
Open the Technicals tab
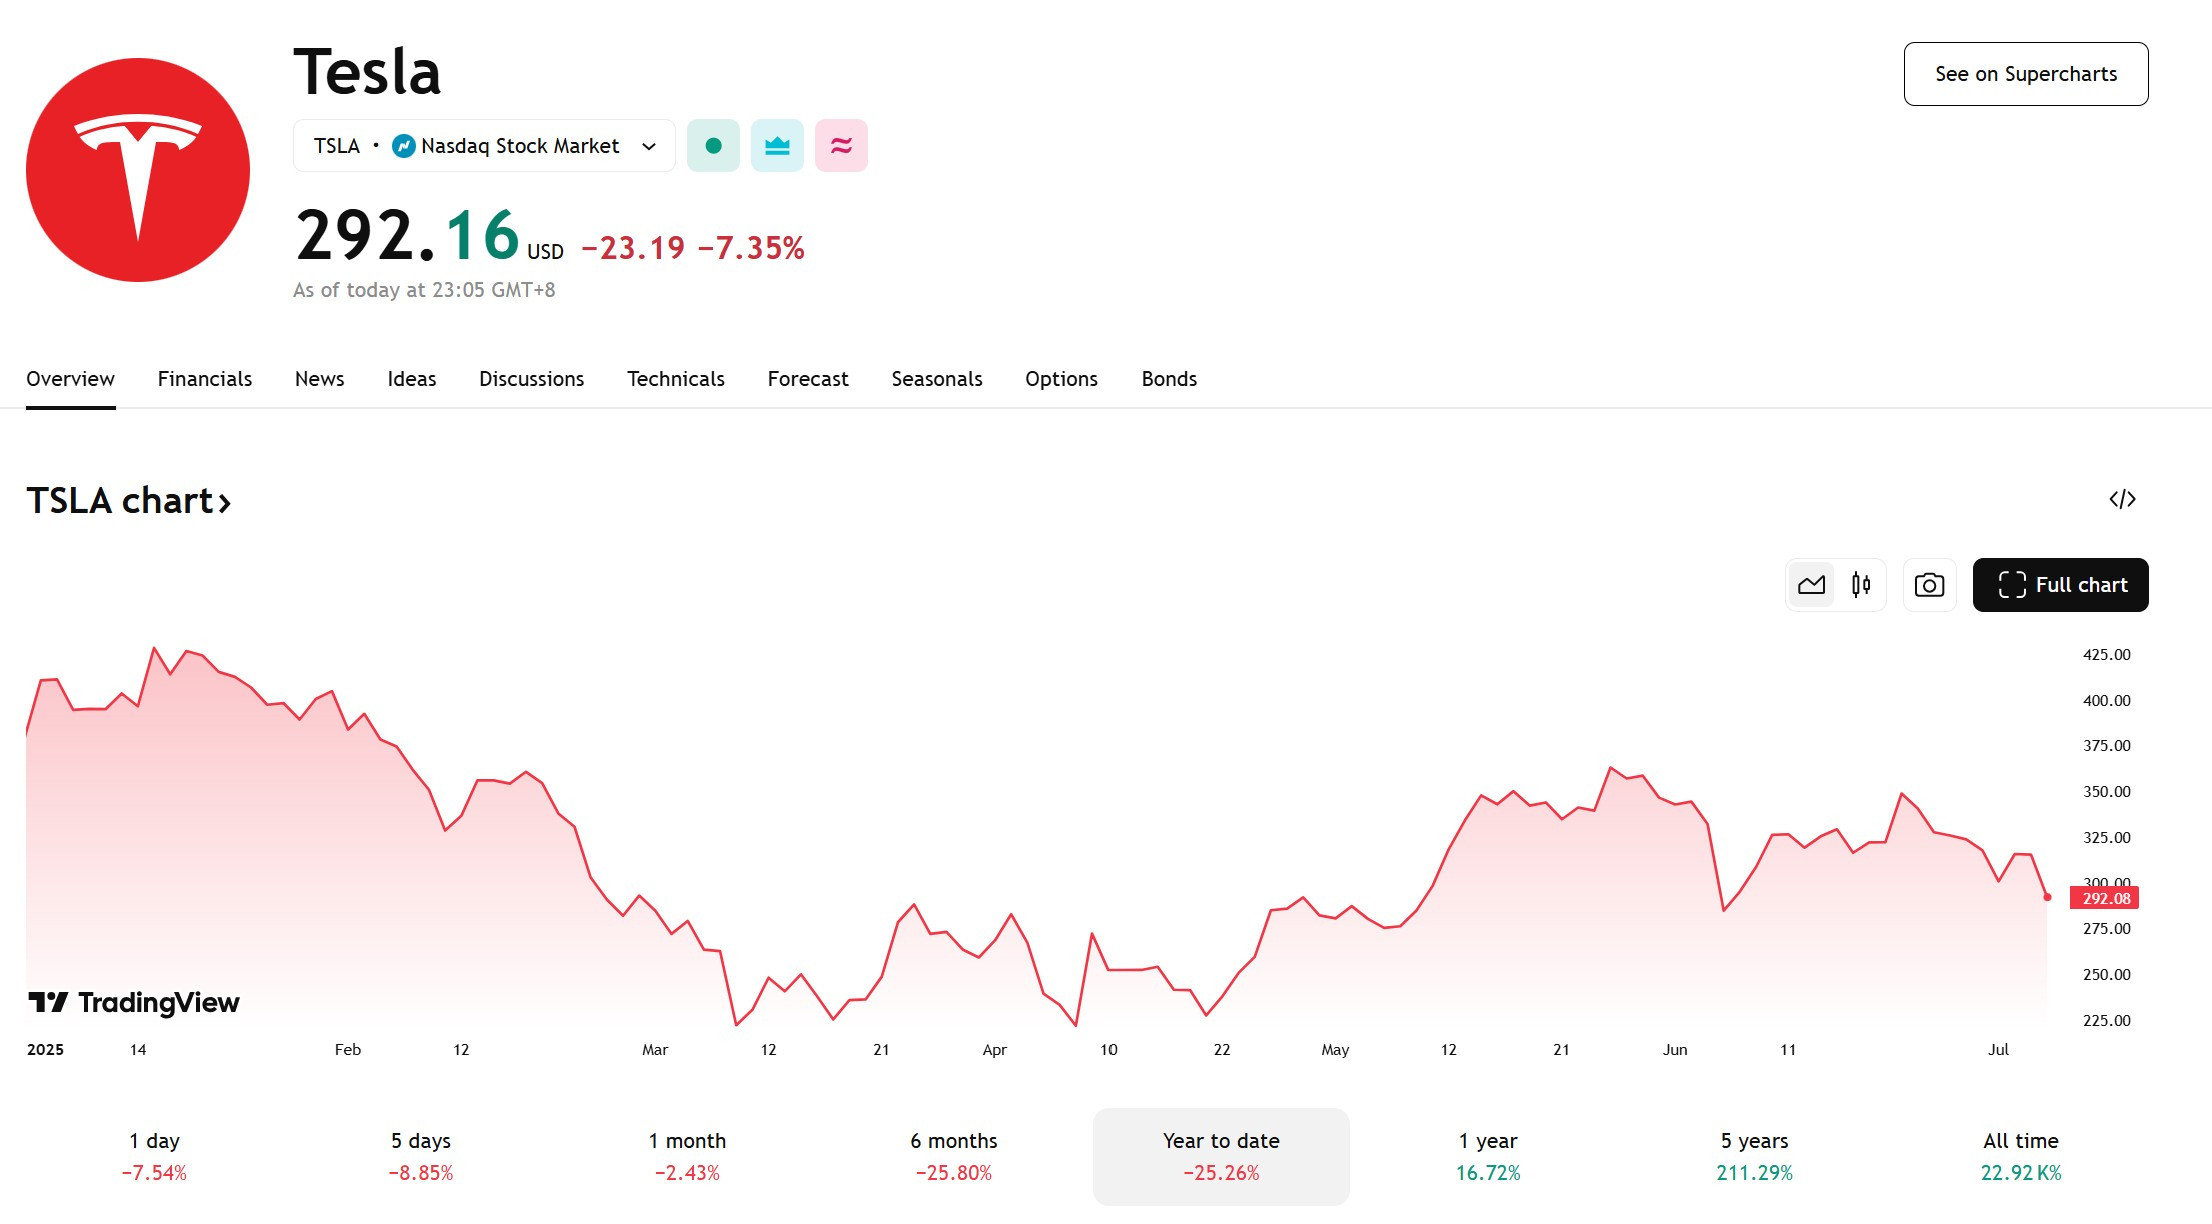point(676,379)
